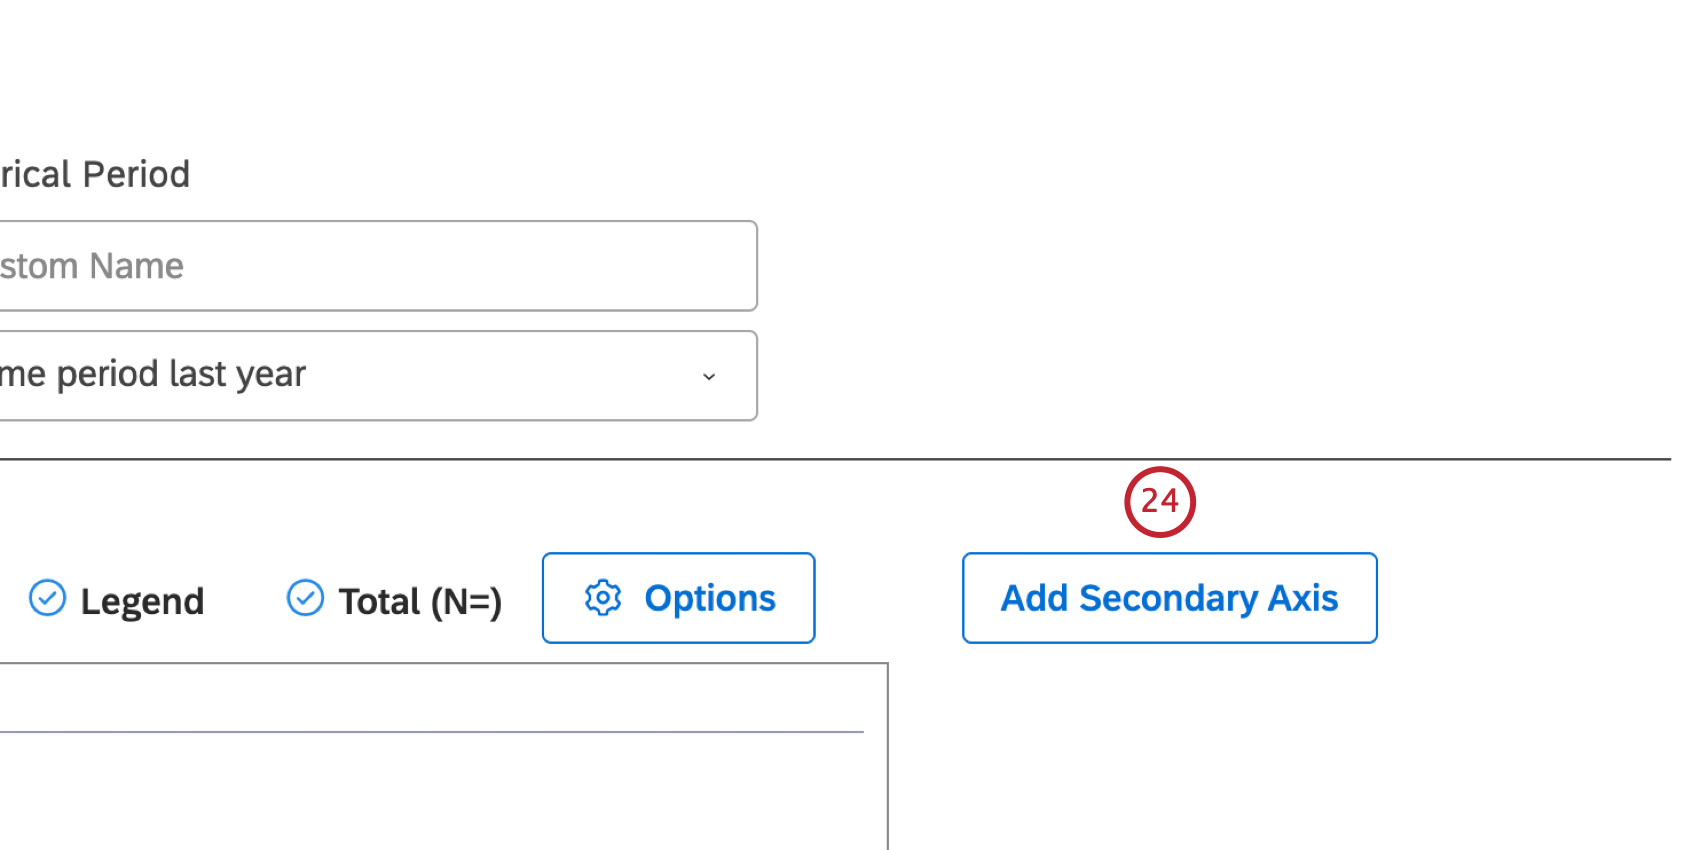Viewport: 1700px width, 850px height.
Task: Click the Legend checkmark circle icon
Action: [47, 598]
